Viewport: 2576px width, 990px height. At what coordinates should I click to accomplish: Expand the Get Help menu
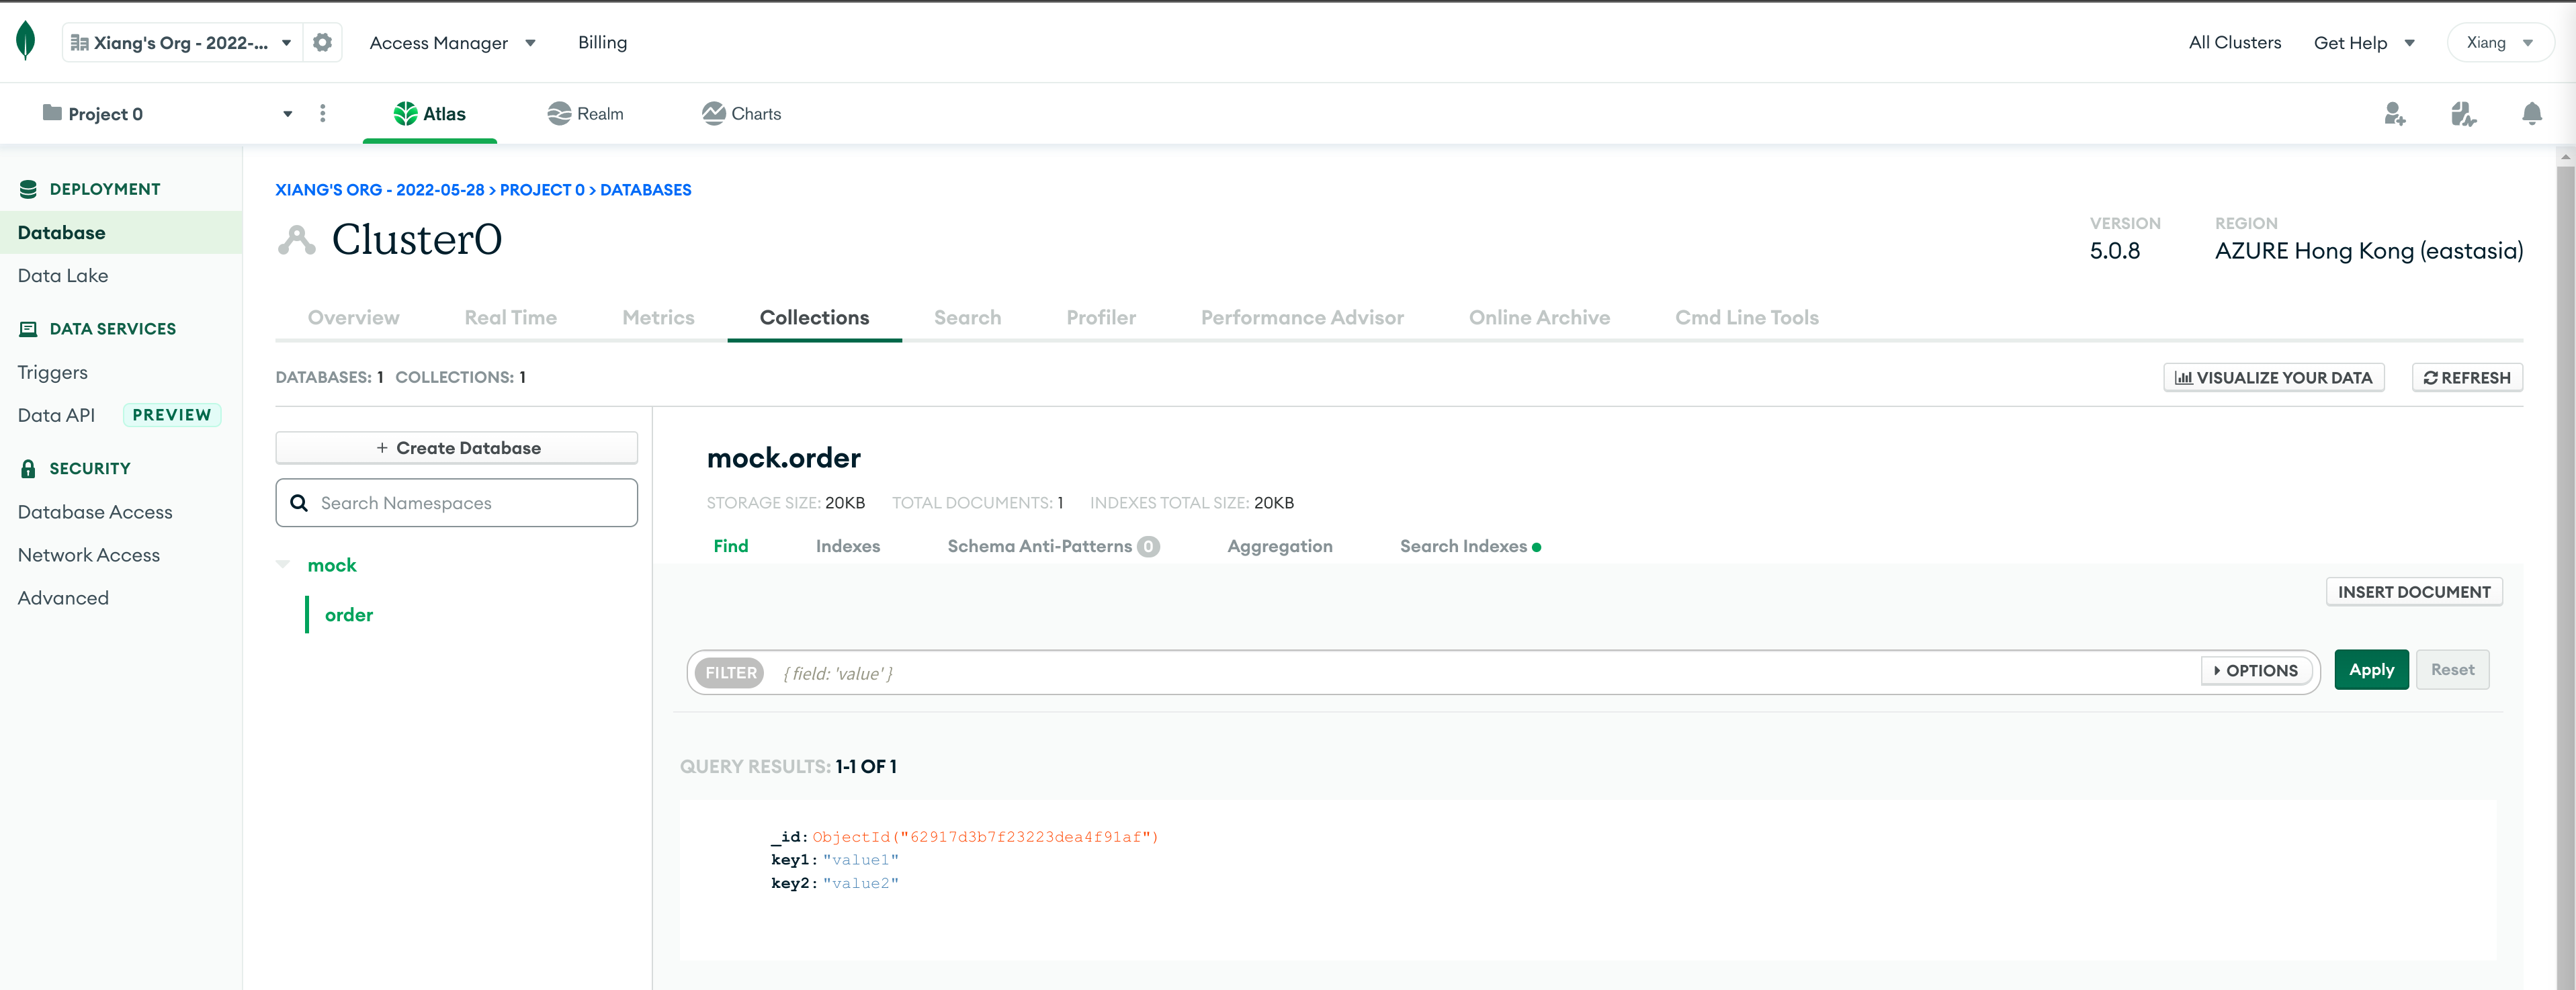(x=2364, y=43)
